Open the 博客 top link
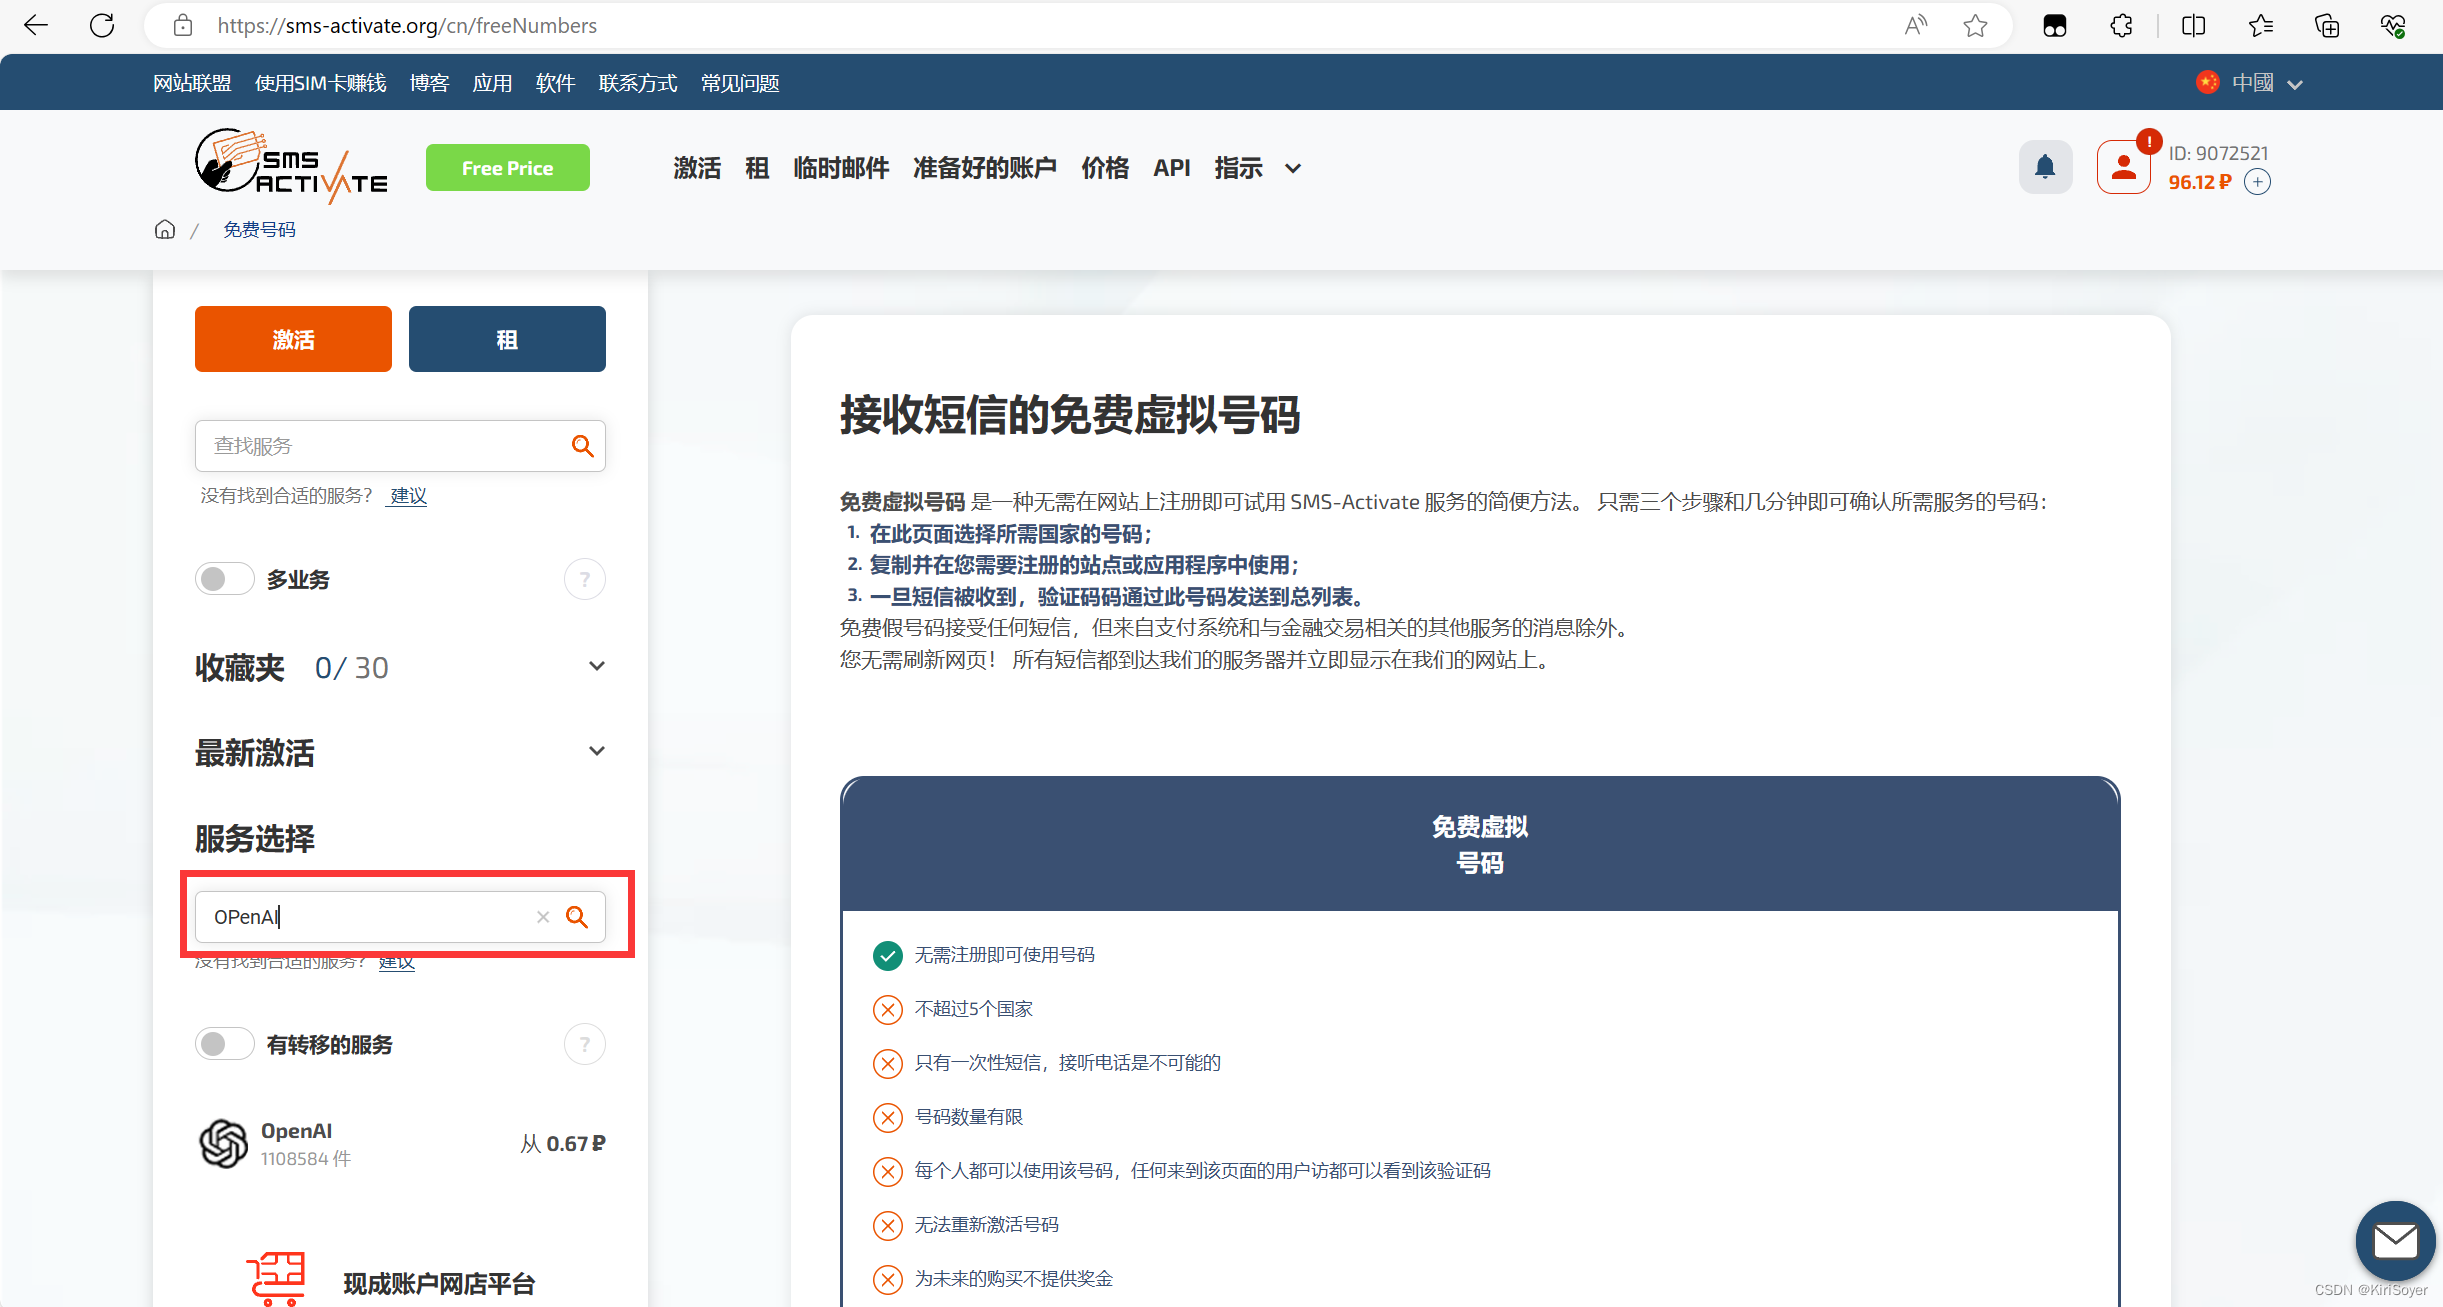The width and height of the screenshot is (2443, 1307). pos(430,83)
